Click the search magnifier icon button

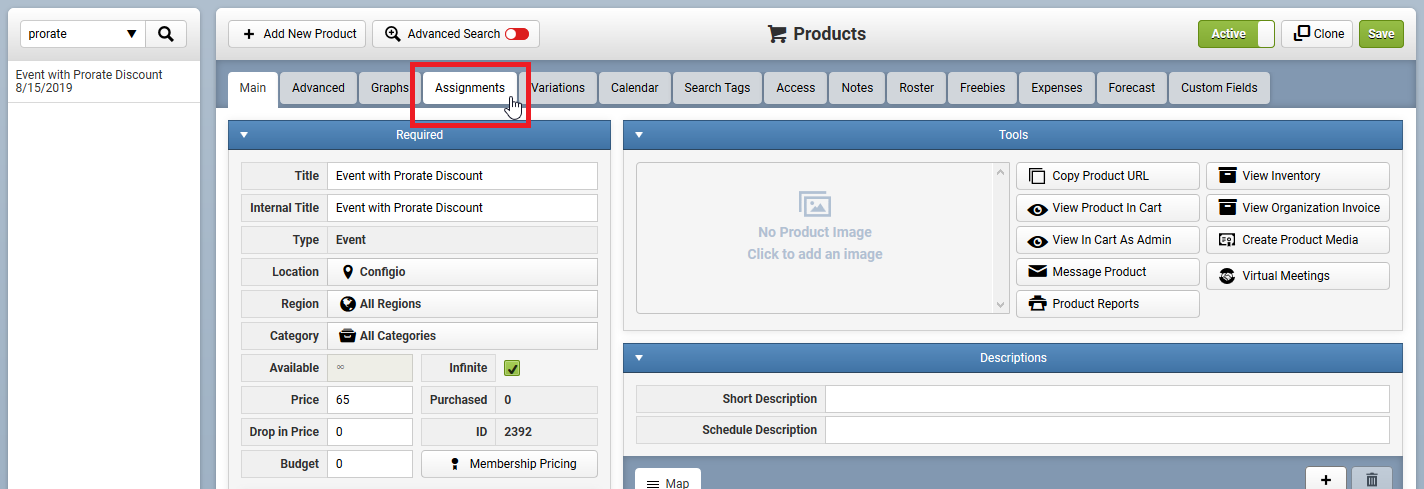[x=166, y=34]
